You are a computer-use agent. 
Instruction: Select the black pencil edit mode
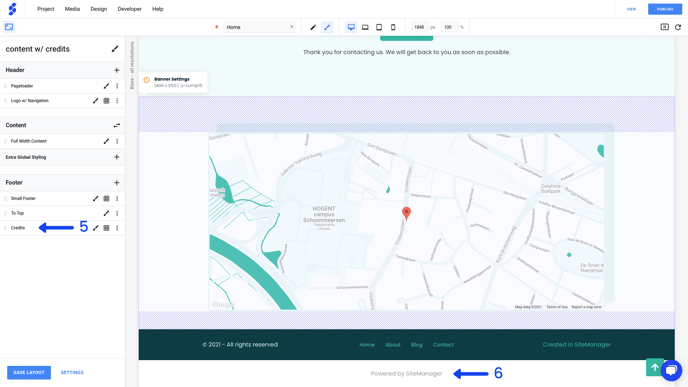click(x=313, y=27)
